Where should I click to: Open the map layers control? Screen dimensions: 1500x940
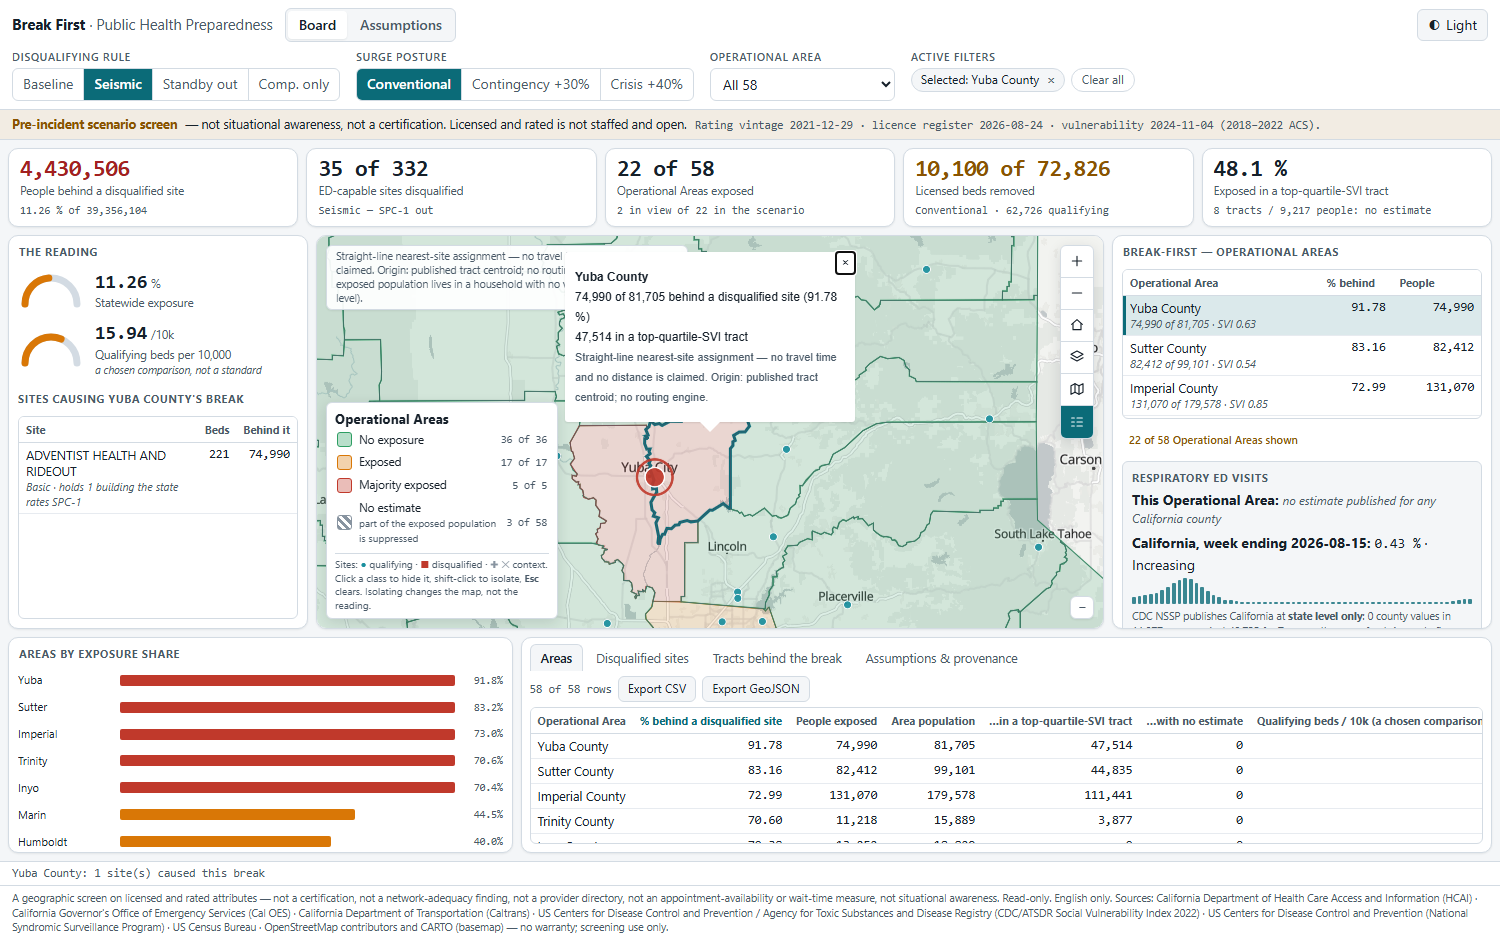tap(1077, 356)
